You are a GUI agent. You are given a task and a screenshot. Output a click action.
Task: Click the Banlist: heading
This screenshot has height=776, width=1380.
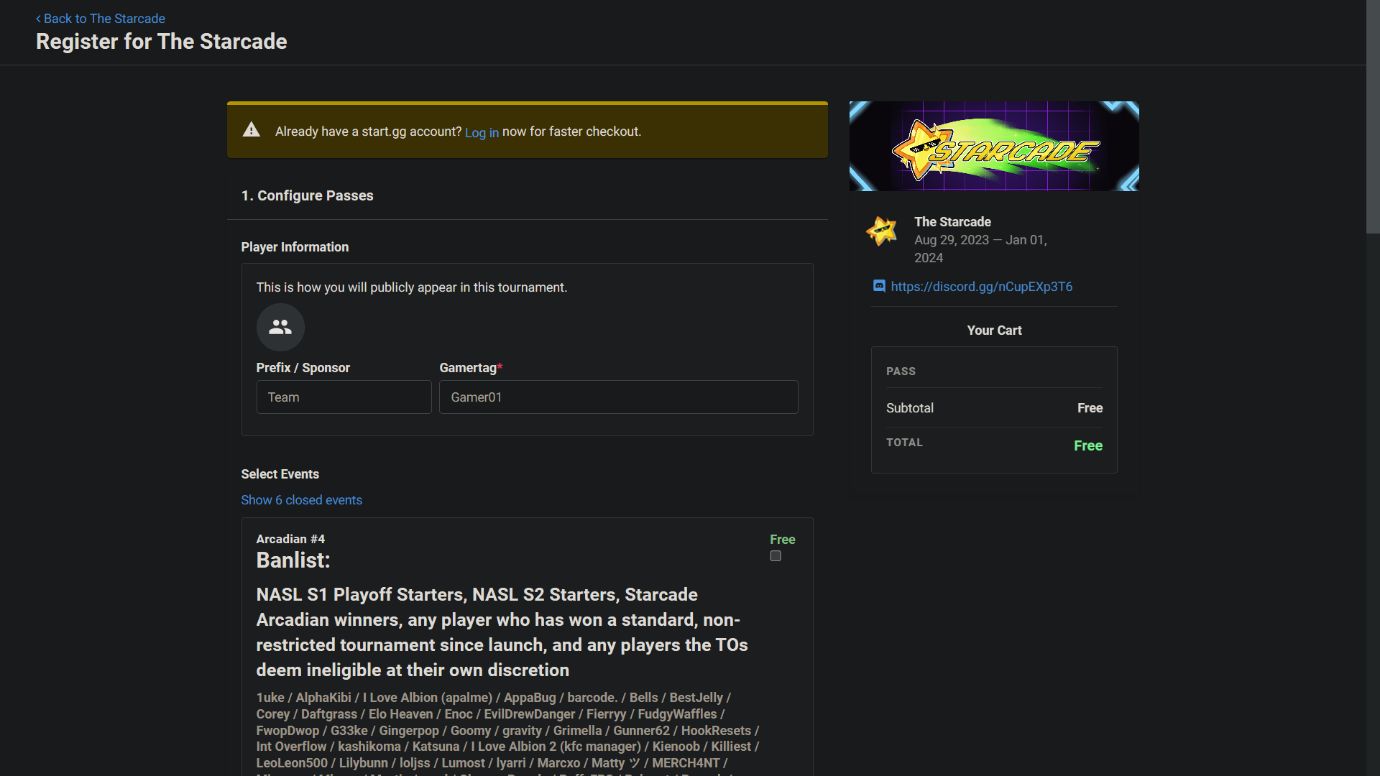(293, 560)
